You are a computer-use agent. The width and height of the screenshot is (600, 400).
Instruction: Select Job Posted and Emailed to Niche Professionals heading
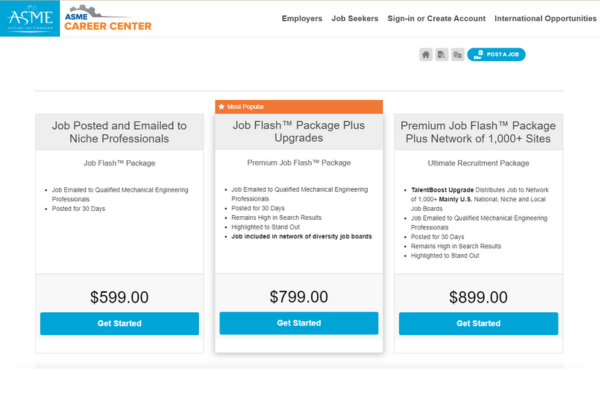(x=119, y=132)
